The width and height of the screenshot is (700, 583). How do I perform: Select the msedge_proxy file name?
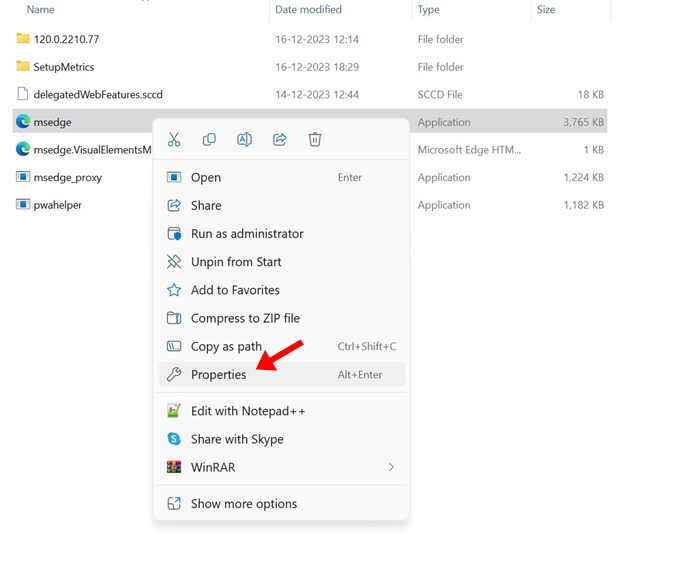pyautogui.click(x=68, y=178)
